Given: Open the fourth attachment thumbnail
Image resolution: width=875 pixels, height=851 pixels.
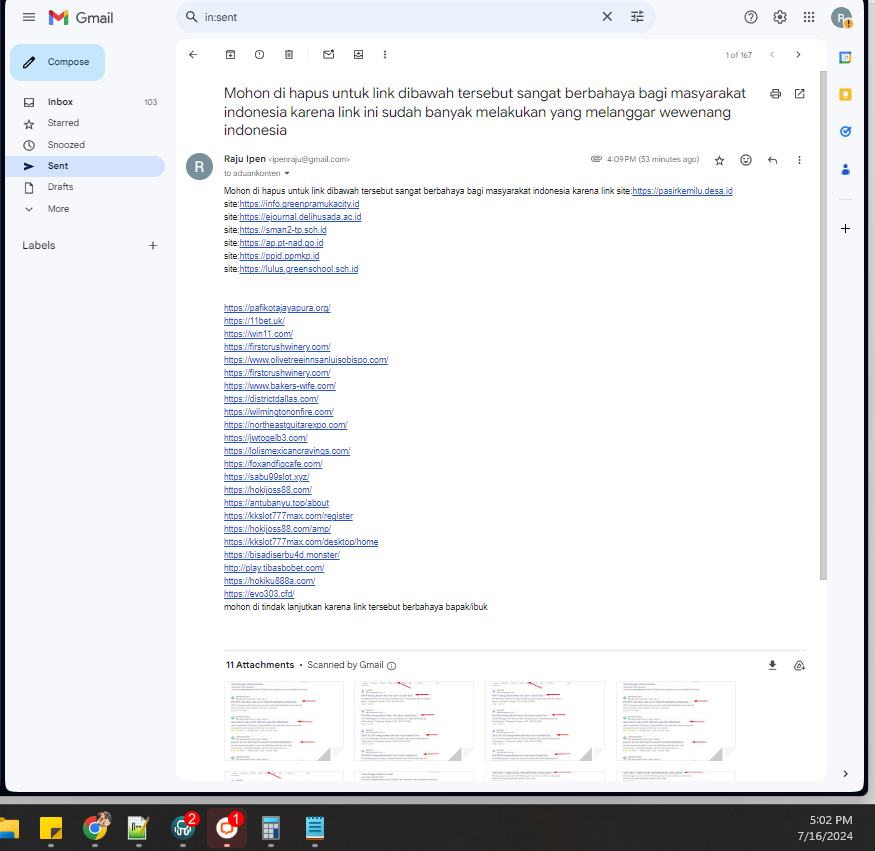Looking at the screenshot, I should 676,721.
